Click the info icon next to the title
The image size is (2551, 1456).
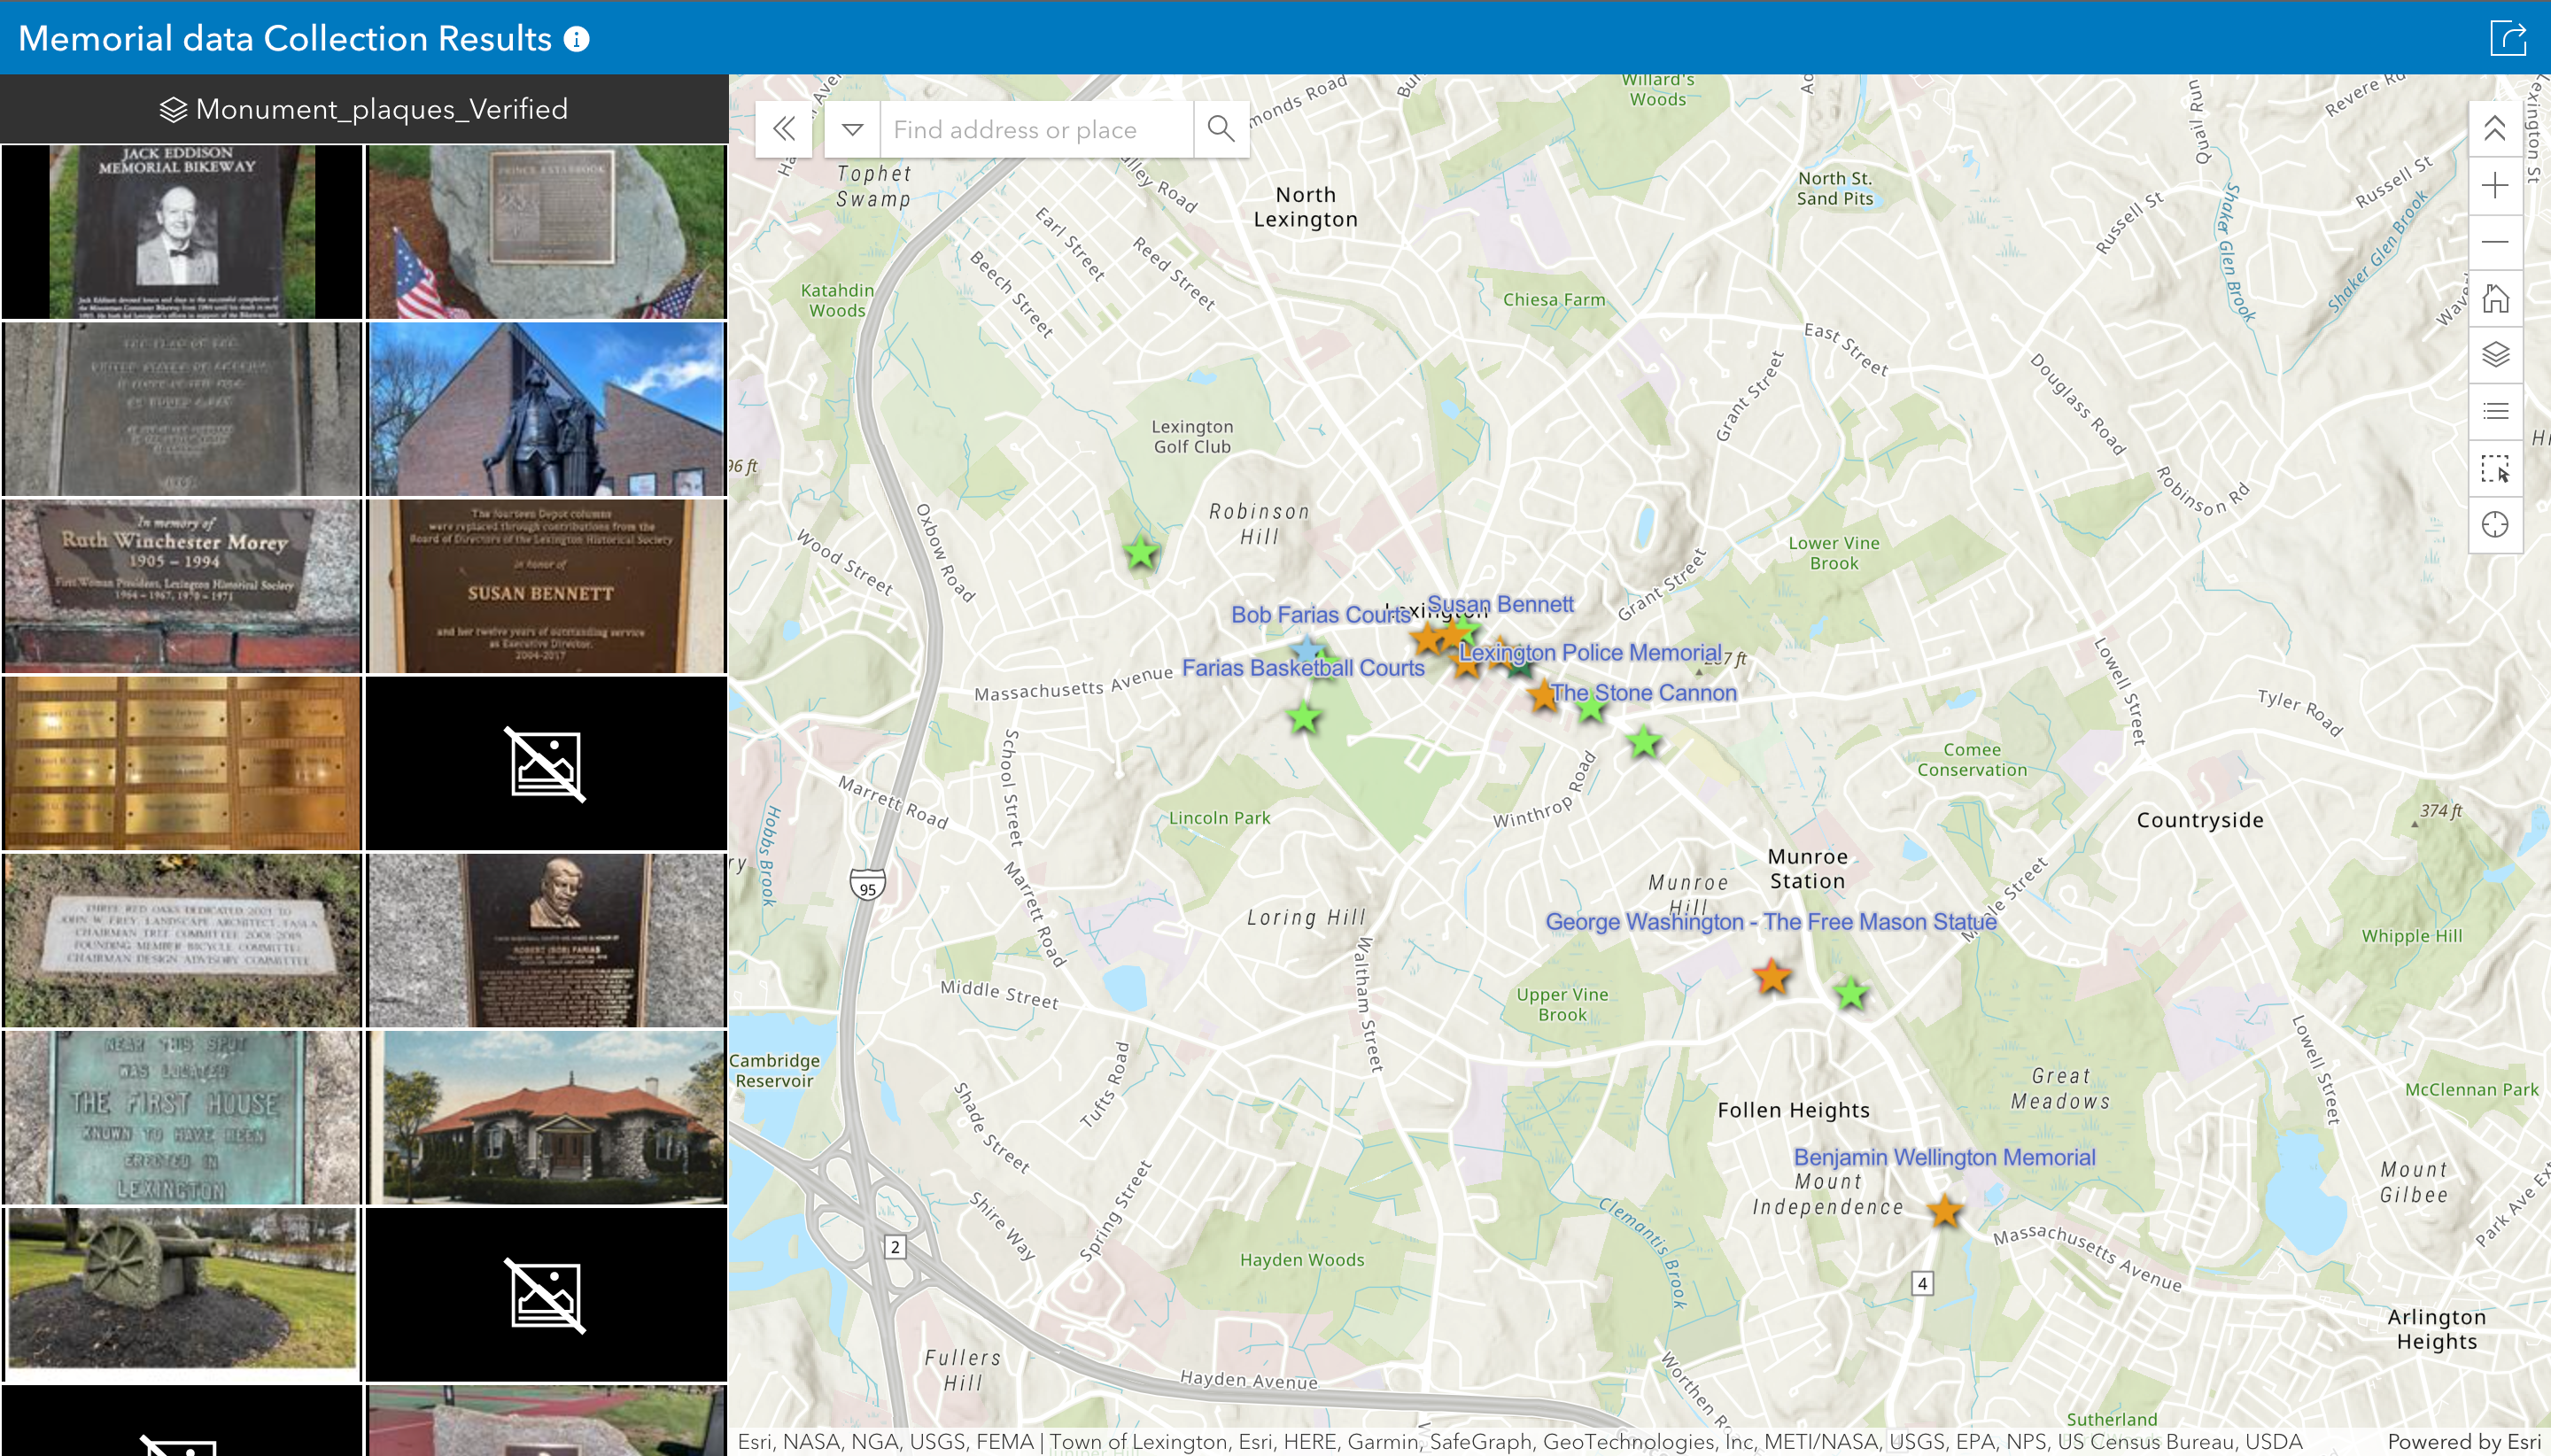(x=577, y=39)
